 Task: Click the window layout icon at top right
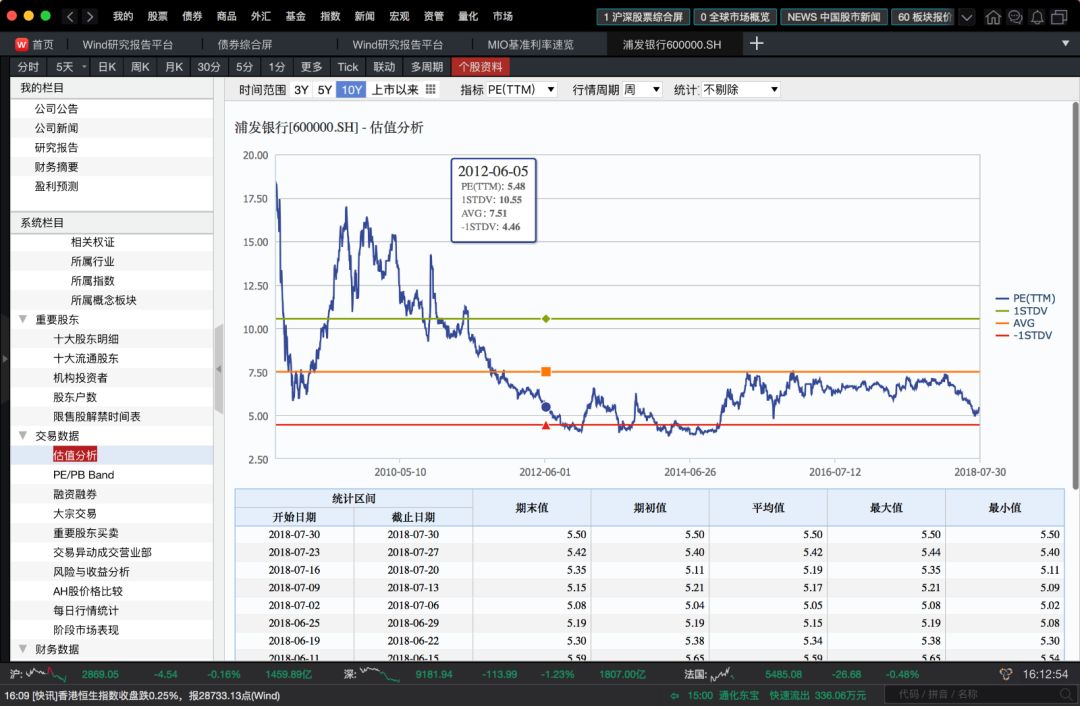coord(1060,16)
